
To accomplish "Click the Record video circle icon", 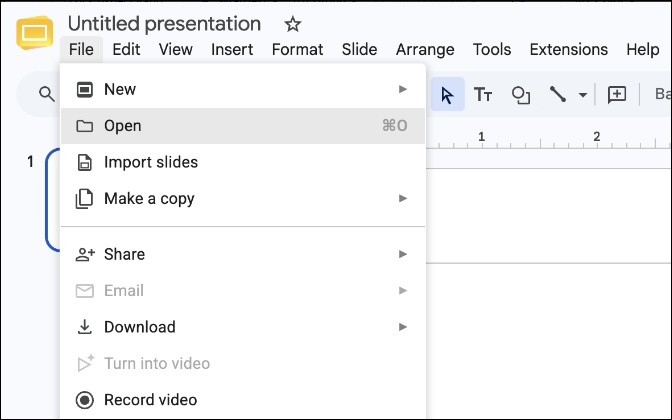I will tap(84, 400).
